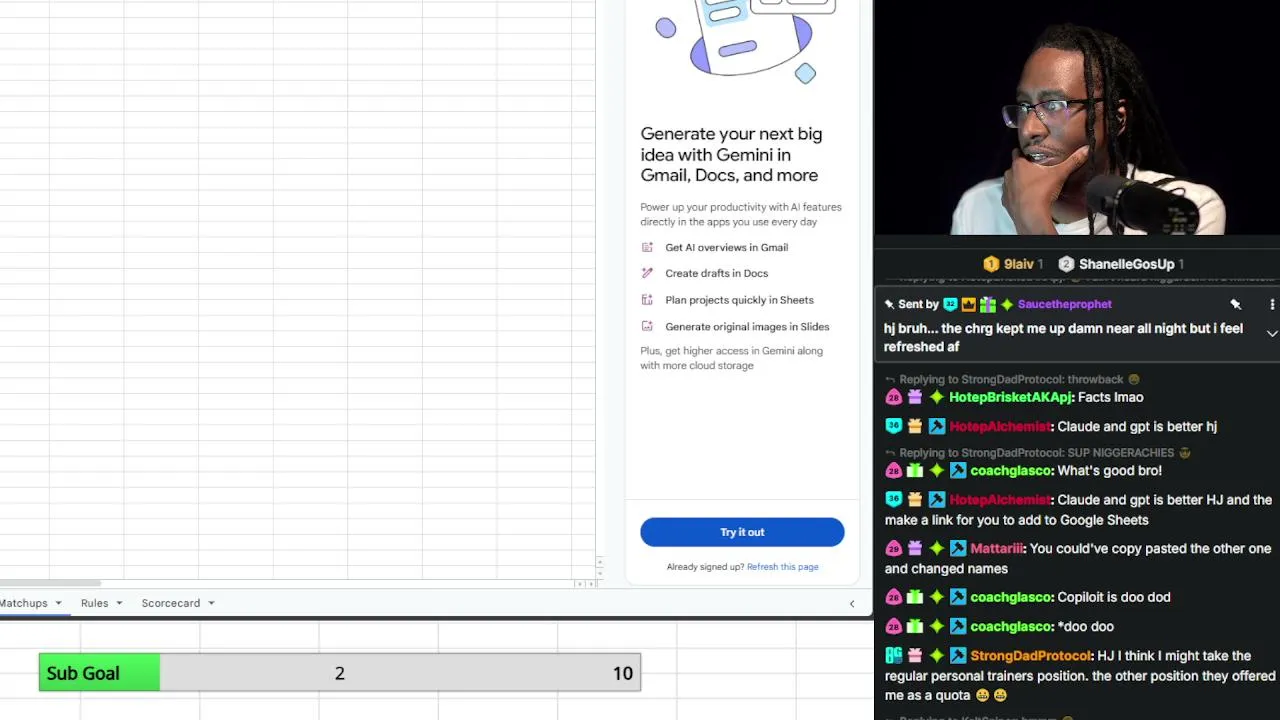
Task: Switch to the Scorecard sheet tab
Action: click(x=171, y=603)
